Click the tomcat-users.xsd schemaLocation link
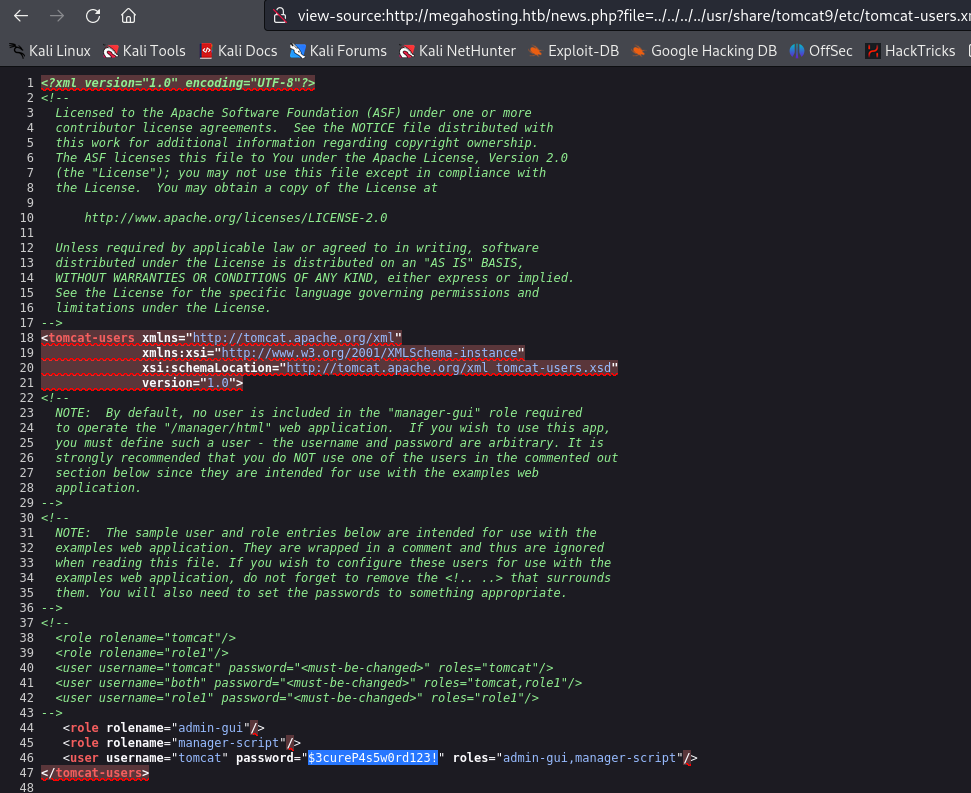Image resolution: width=971 pixels, height=793 pixels. pyautogui.click(x=450, y=368)
